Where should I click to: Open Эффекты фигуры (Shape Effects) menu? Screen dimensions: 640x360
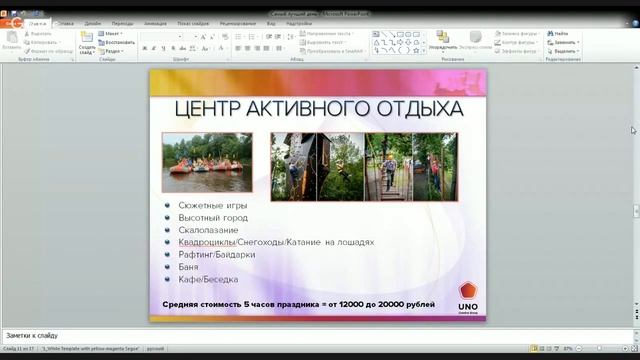(518, 51)
